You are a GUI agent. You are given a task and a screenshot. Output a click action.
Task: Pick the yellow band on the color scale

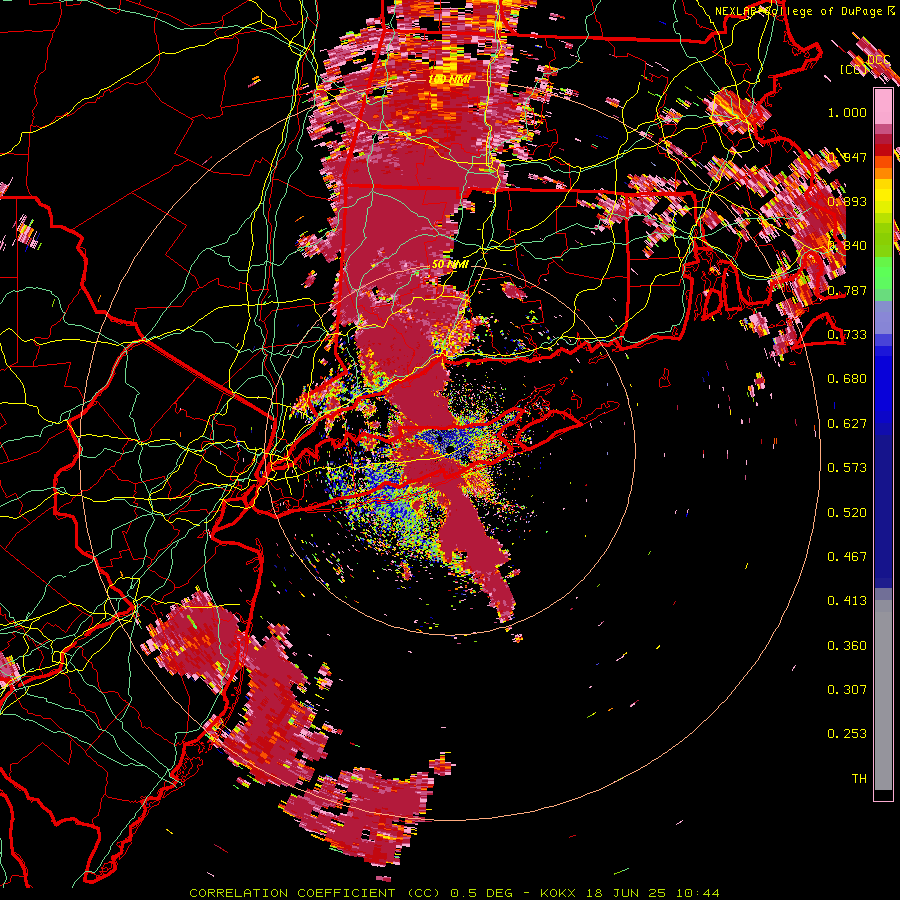[x=883, y=196]
